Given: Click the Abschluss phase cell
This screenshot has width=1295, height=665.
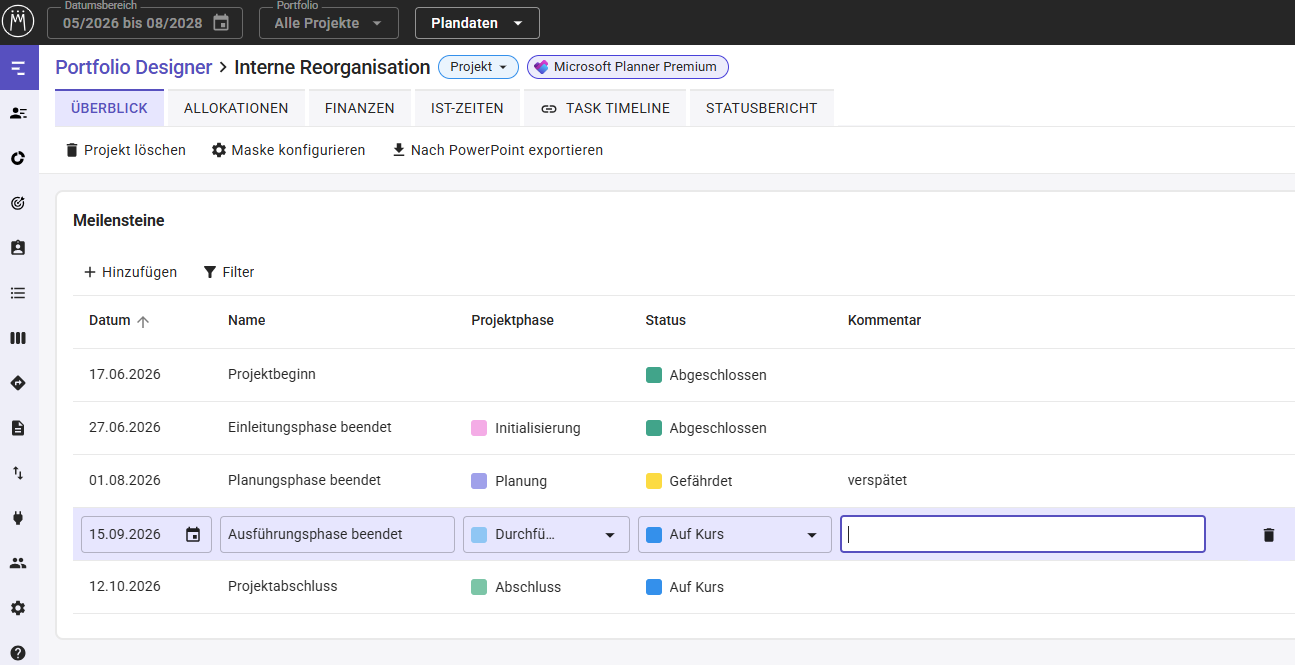Looking at the screenshot, I should (516, 587).
